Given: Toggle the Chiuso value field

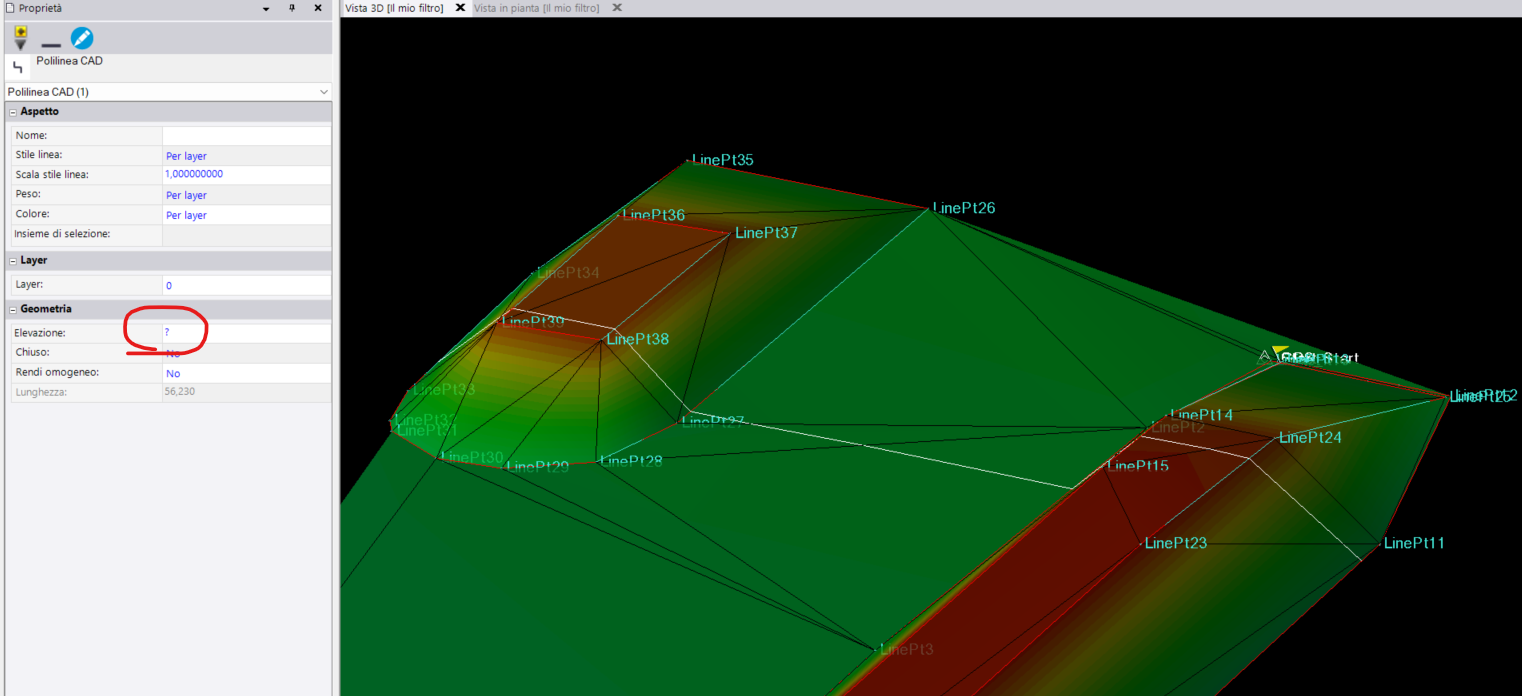Looking at the screenshot, I should click(246, 353).
